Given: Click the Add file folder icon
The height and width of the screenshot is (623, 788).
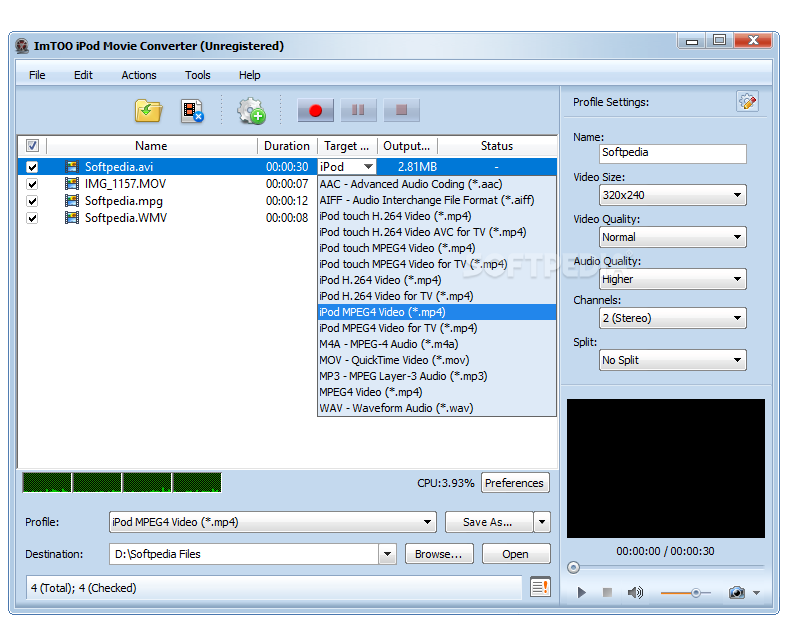Looking at the screenshot, I should click(148, 111).
